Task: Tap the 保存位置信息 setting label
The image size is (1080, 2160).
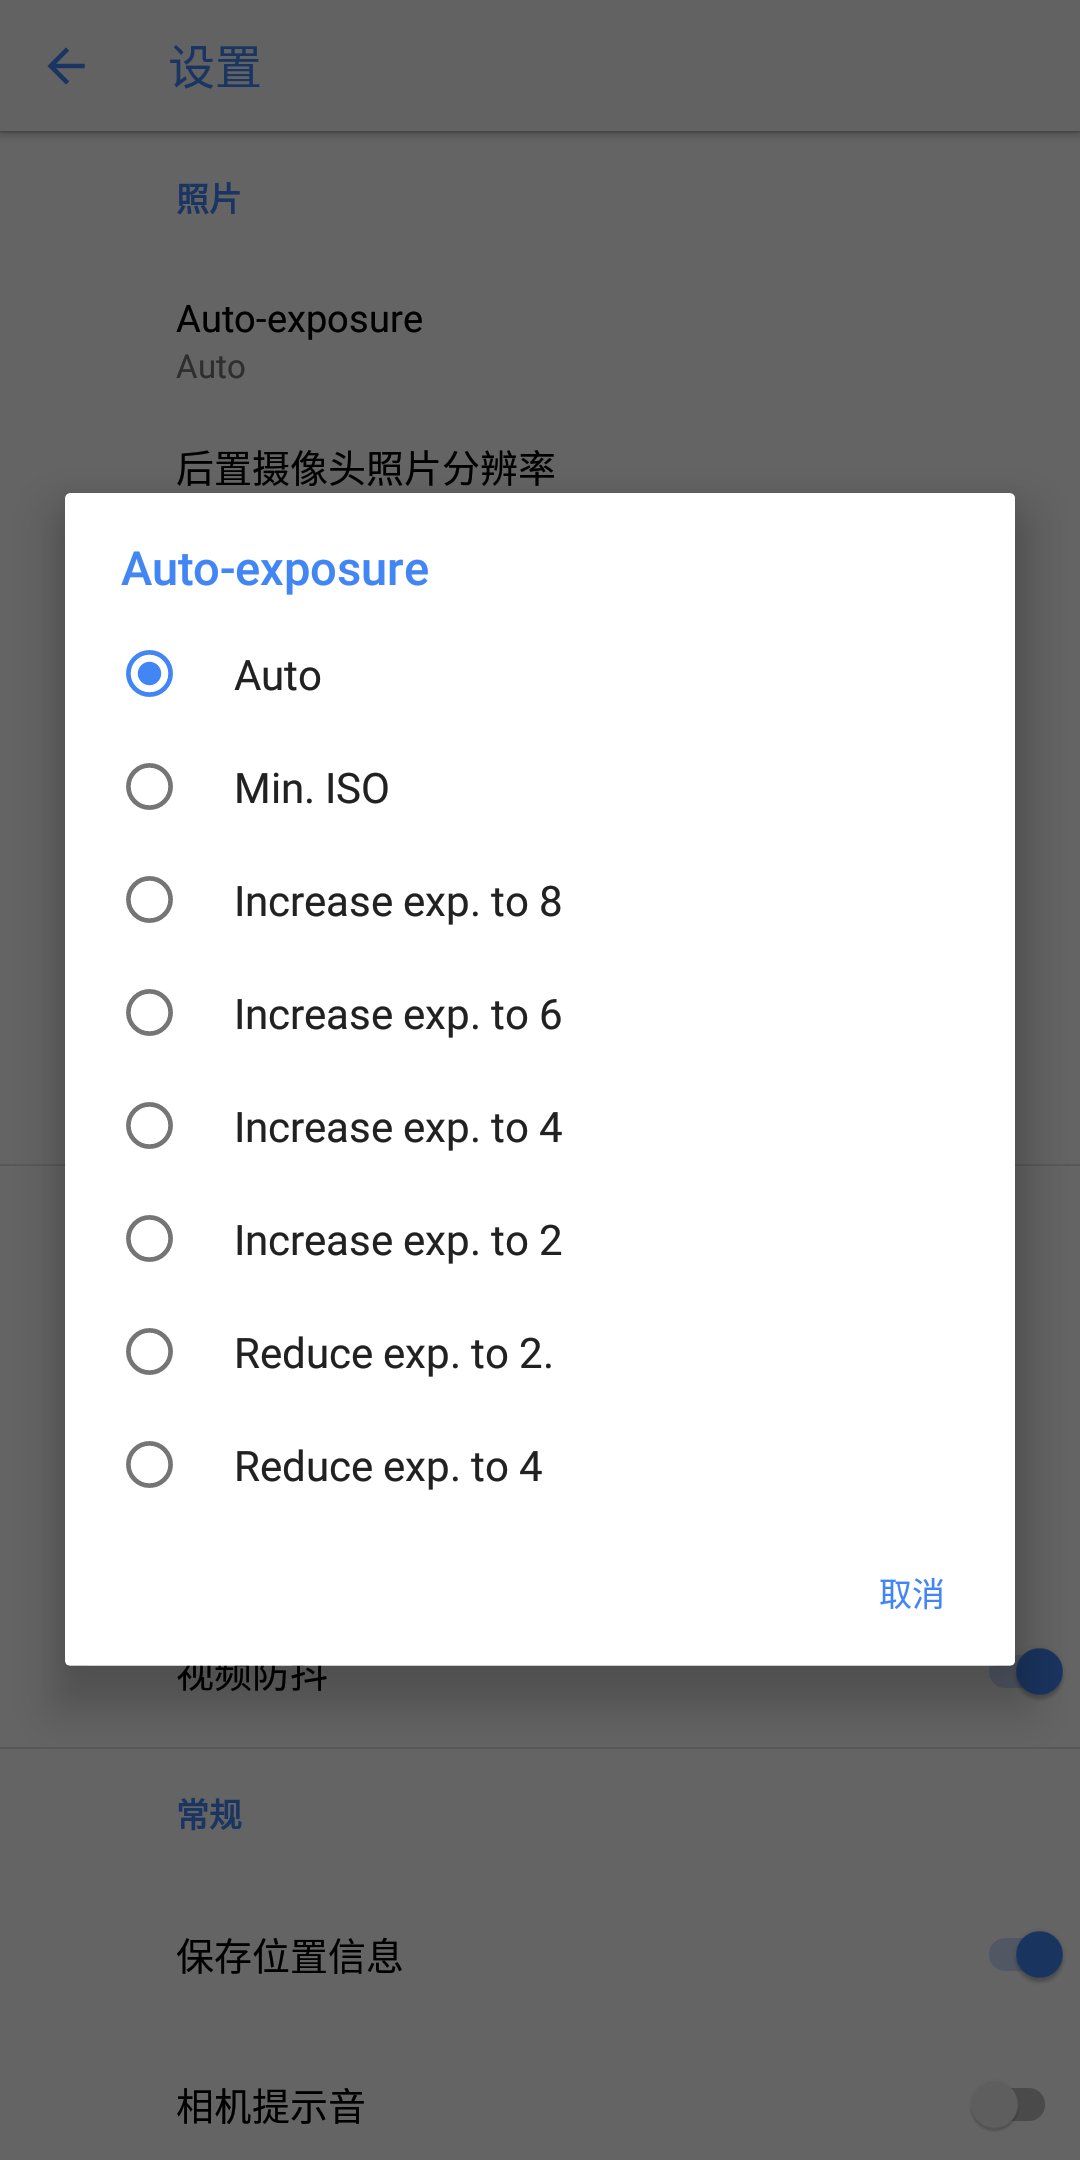Action: coord(289,1956)
